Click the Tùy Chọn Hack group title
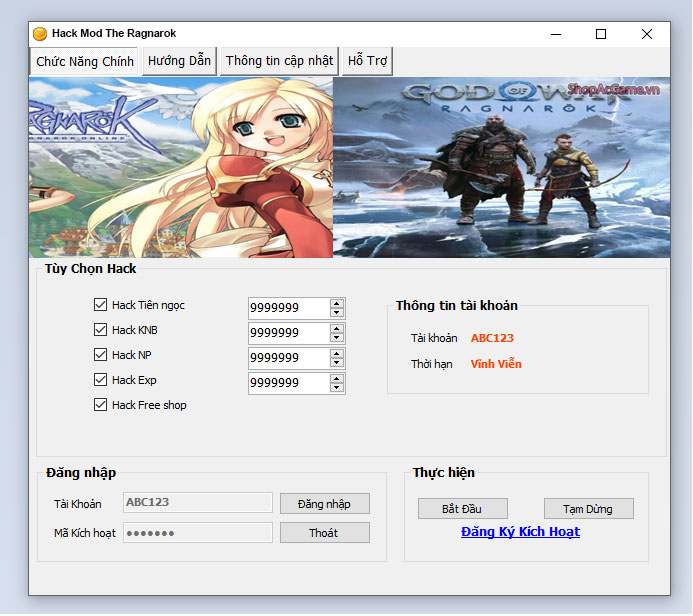Image resolution: width=693 pixels, height=616 pixels. (x=91, y=269)
